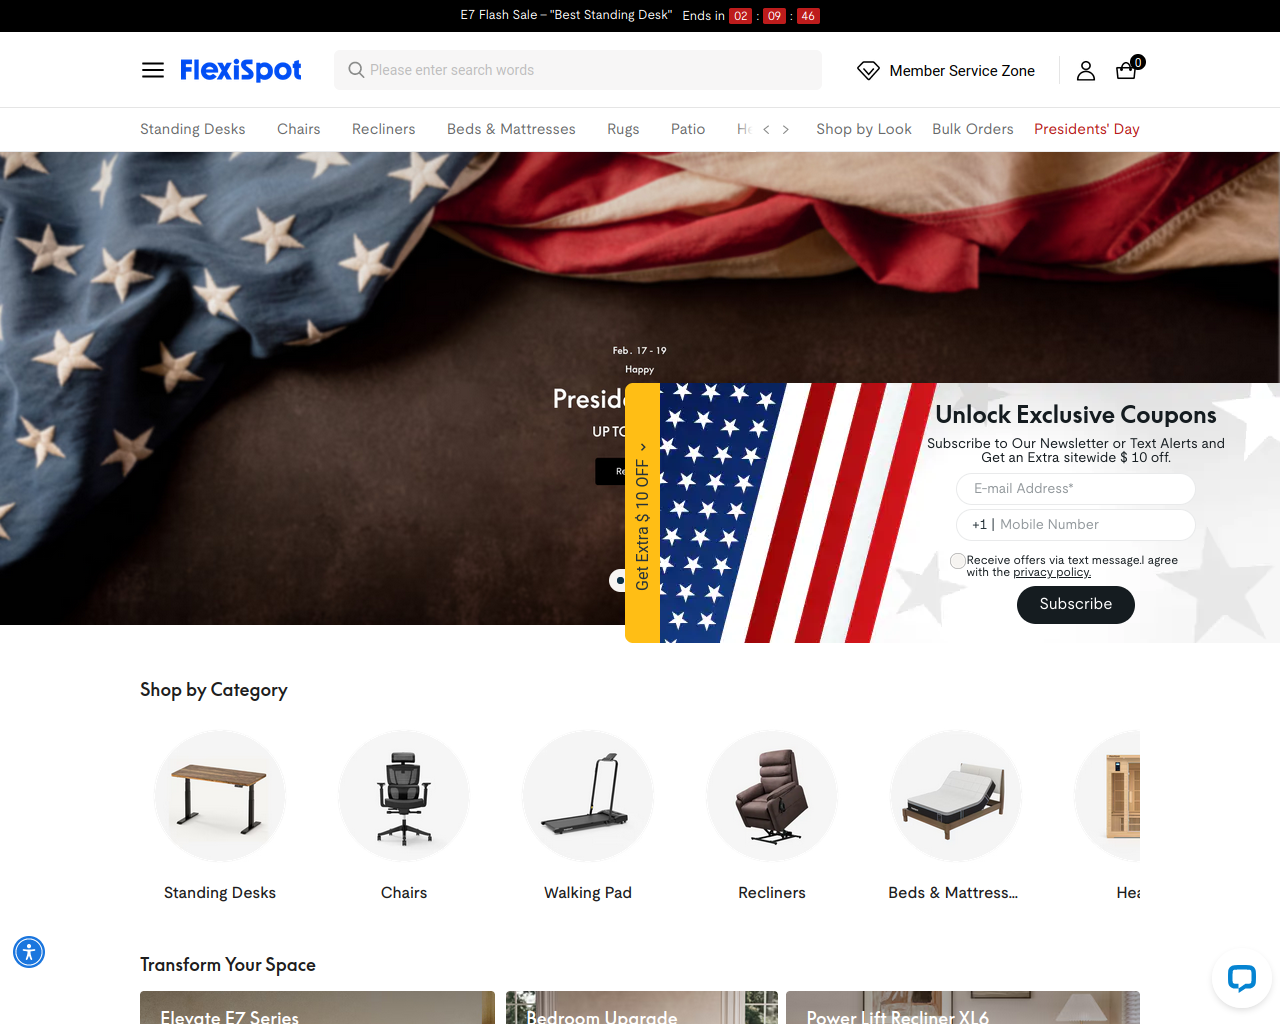Open the shopping cart icon

1127,69
